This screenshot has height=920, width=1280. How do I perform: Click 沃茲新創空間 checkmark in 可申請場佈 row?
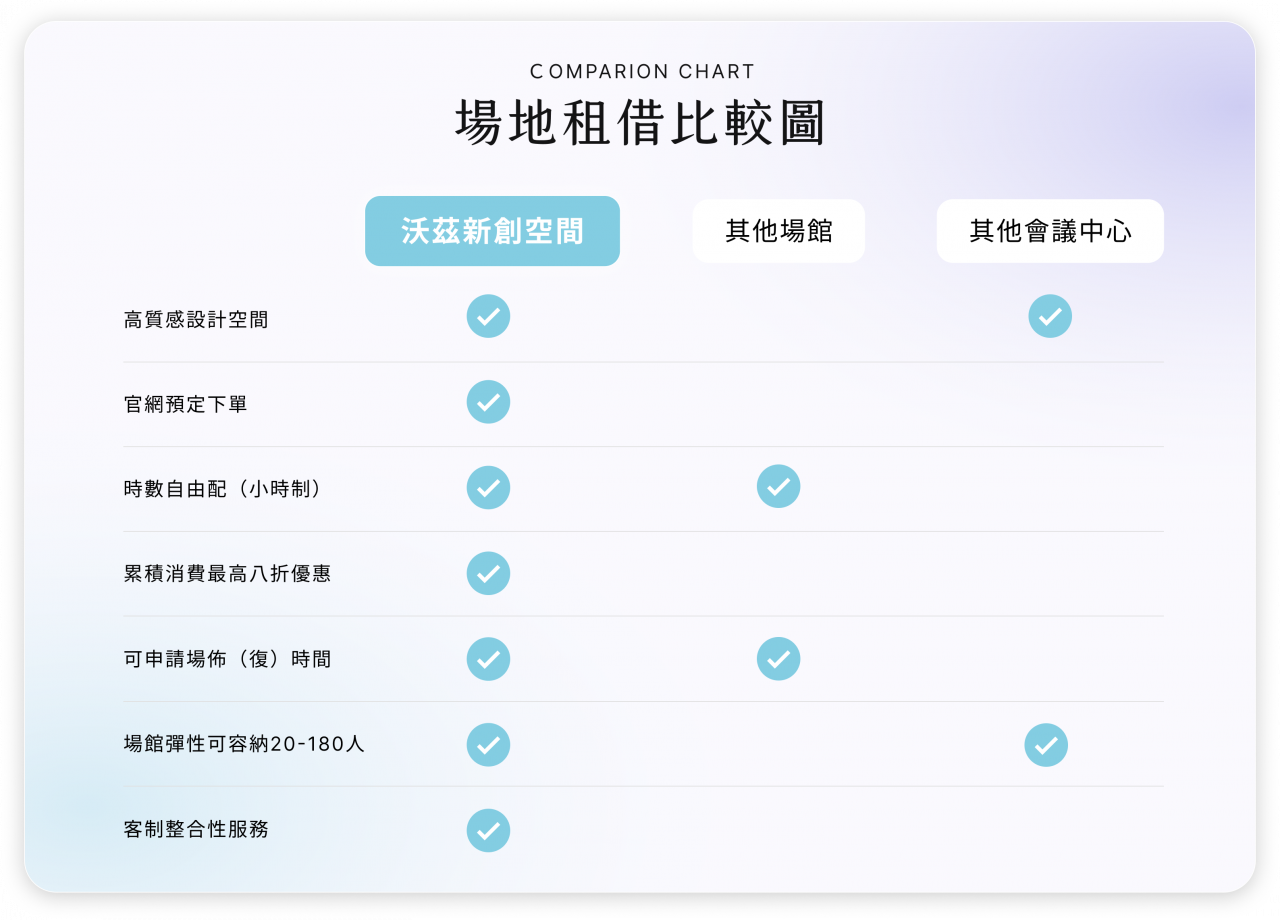(x=488, y=659)
